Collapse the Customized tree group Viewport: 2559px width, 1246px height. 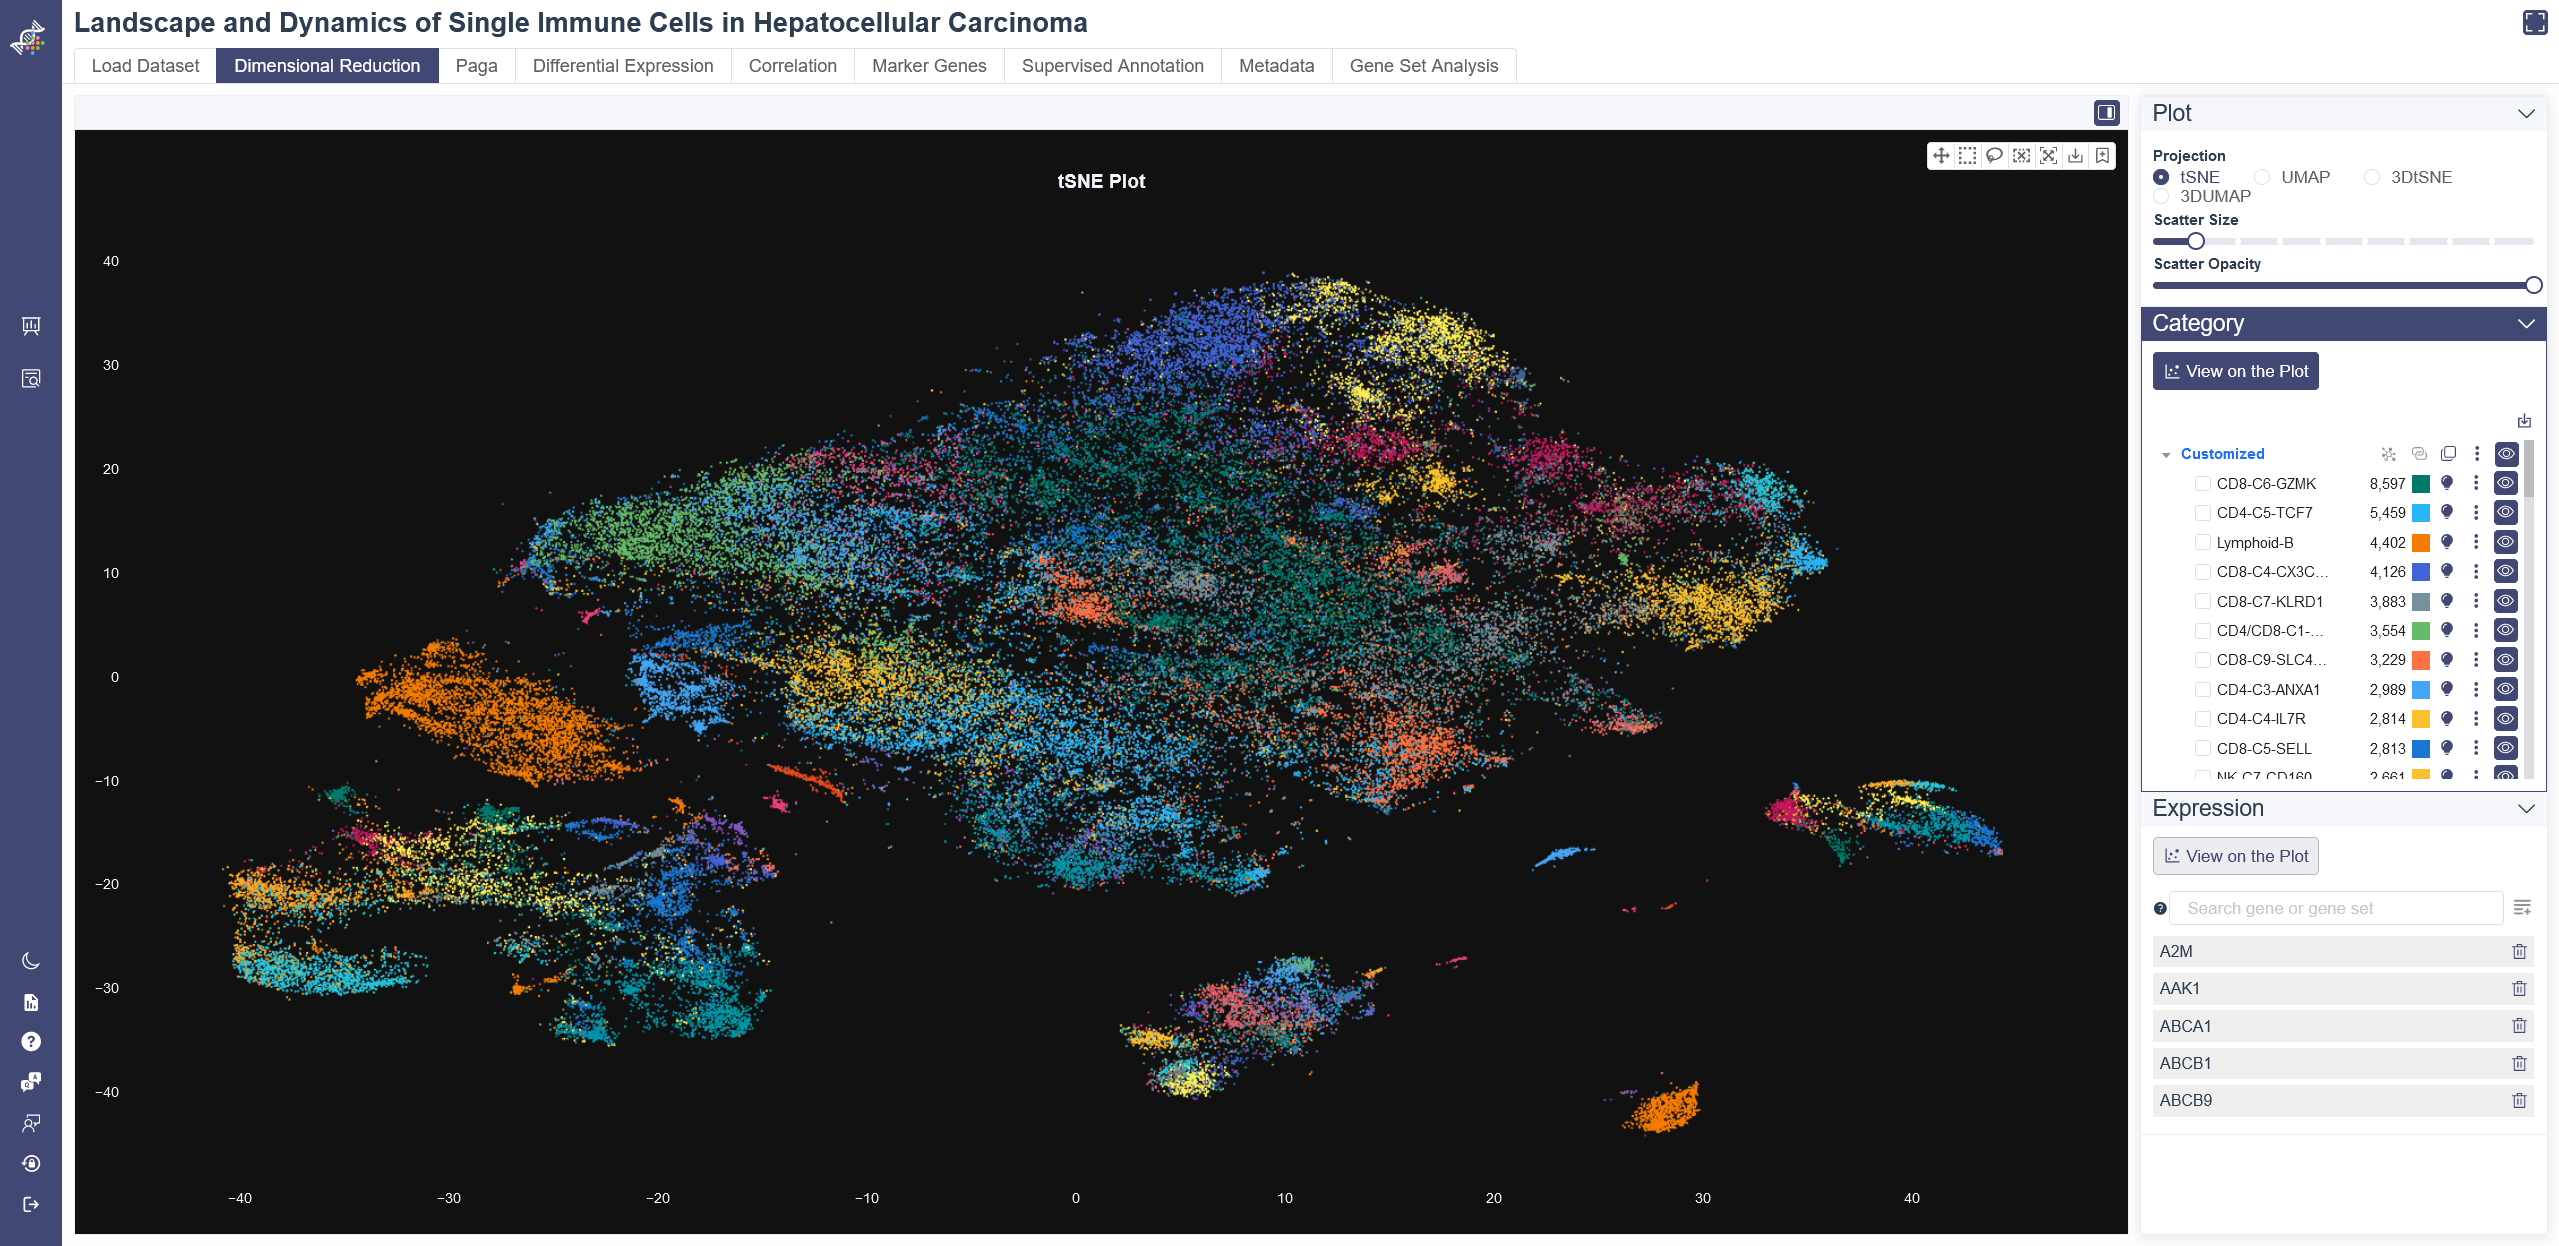point(2166,455)
